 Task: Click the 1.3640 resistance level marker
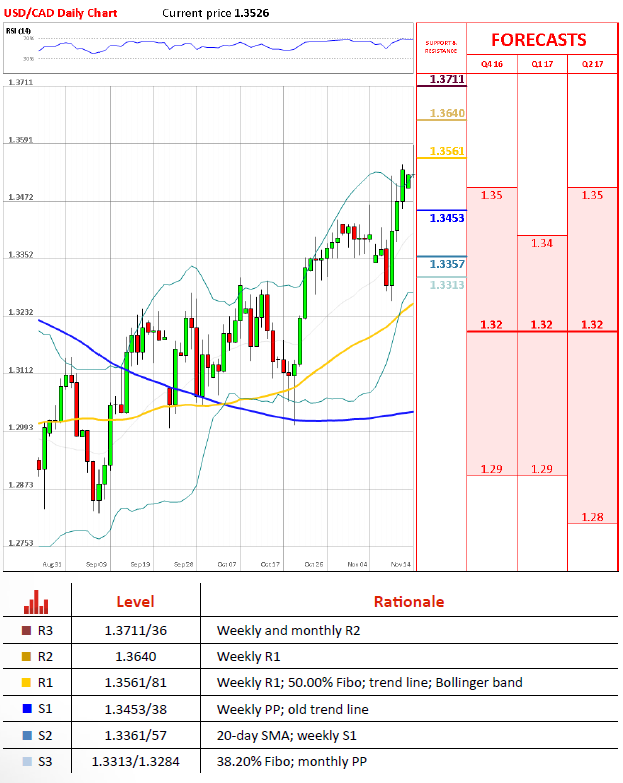pos(447,113)
